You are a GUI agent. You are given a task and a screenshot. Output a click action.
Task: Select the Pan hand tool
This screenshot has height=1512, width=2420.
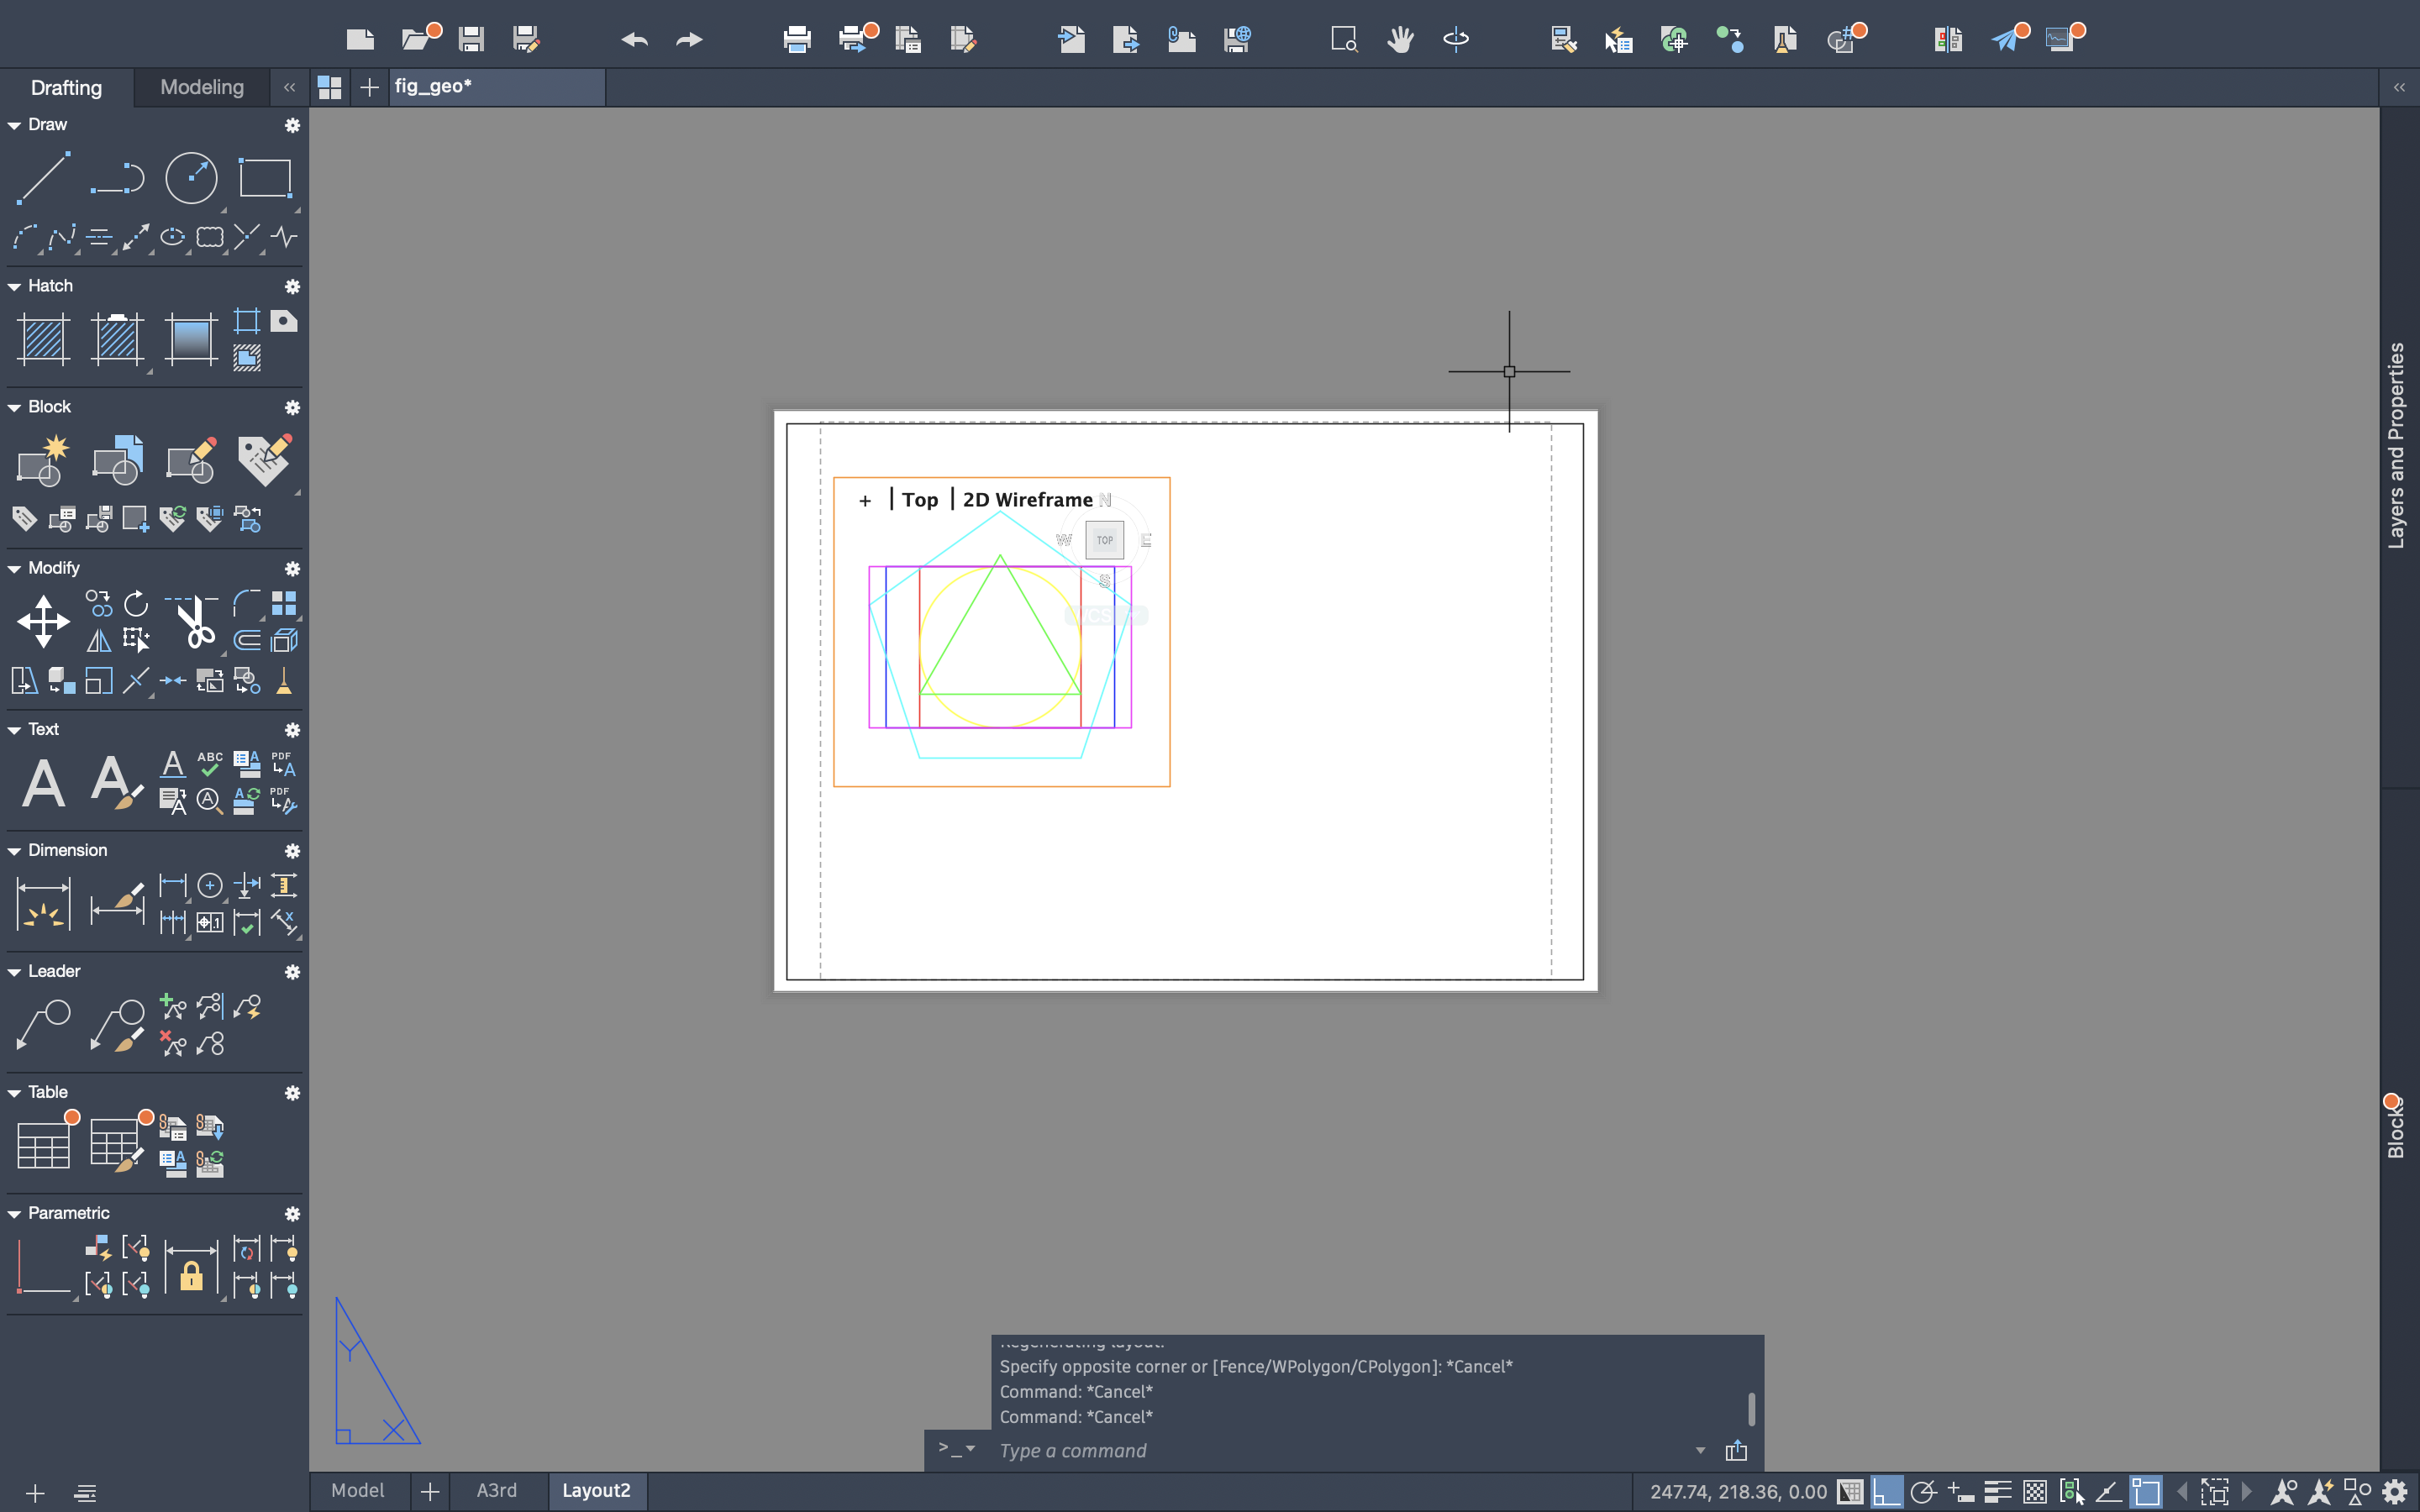tap(1400, 39)
